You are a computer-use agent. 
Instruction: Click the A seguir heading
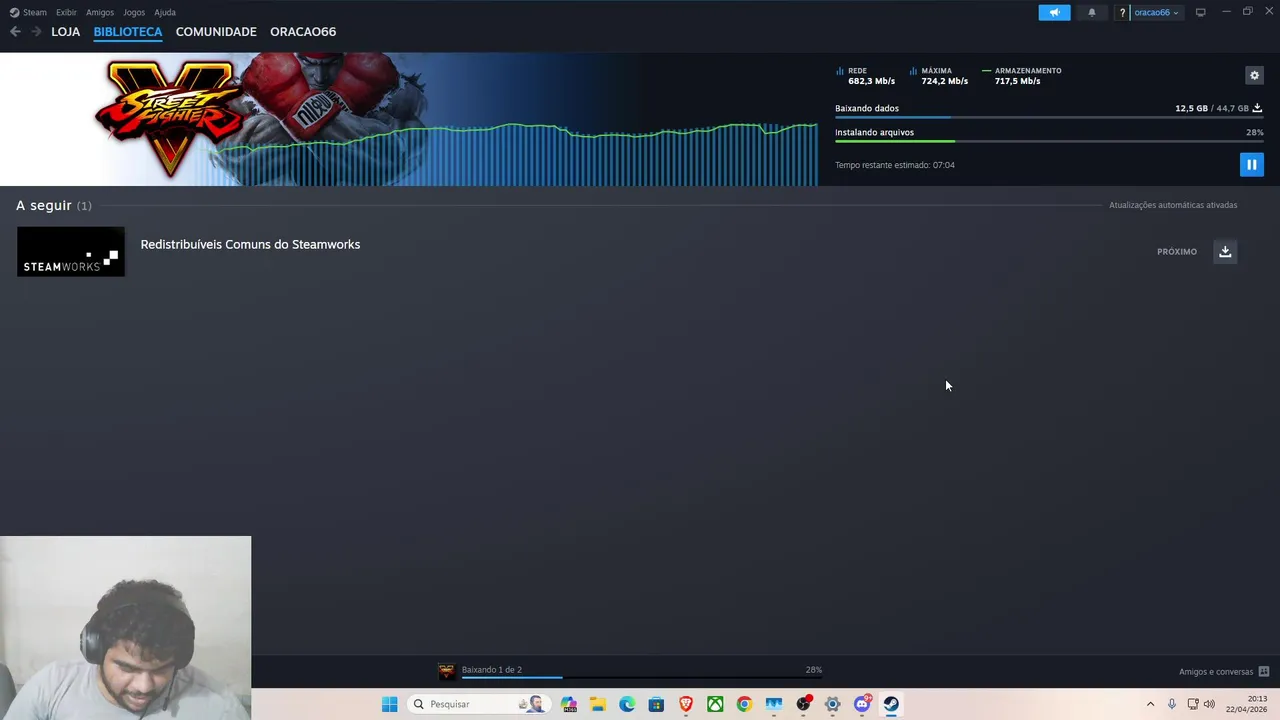(44, 205)
